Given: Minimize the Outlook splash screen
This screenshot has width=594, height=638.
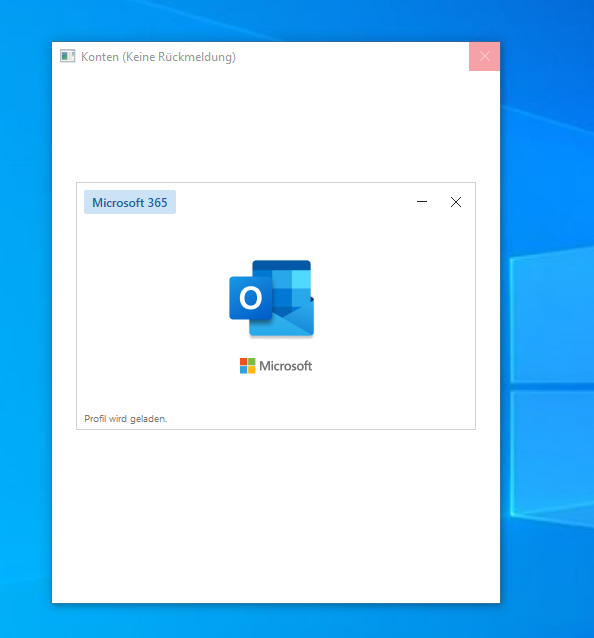Looking at the screenshot, I should pyautogui.click(x=422, y=202).
